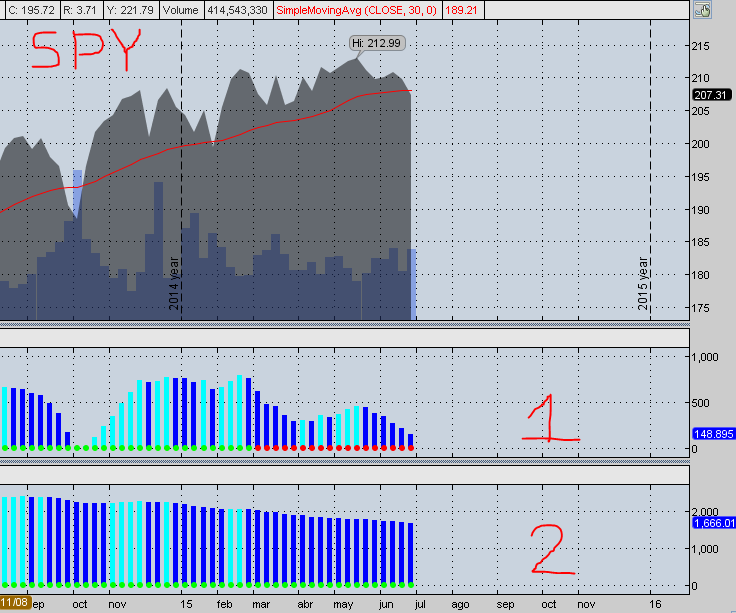Click the jul label on time axis

[420, 604]
